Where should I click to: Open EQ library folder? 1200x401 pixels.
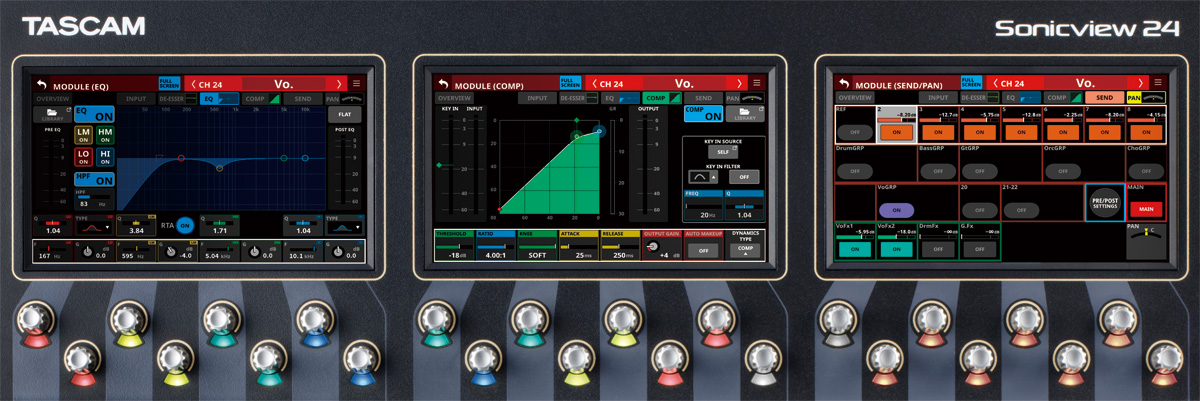click(51, 115)
